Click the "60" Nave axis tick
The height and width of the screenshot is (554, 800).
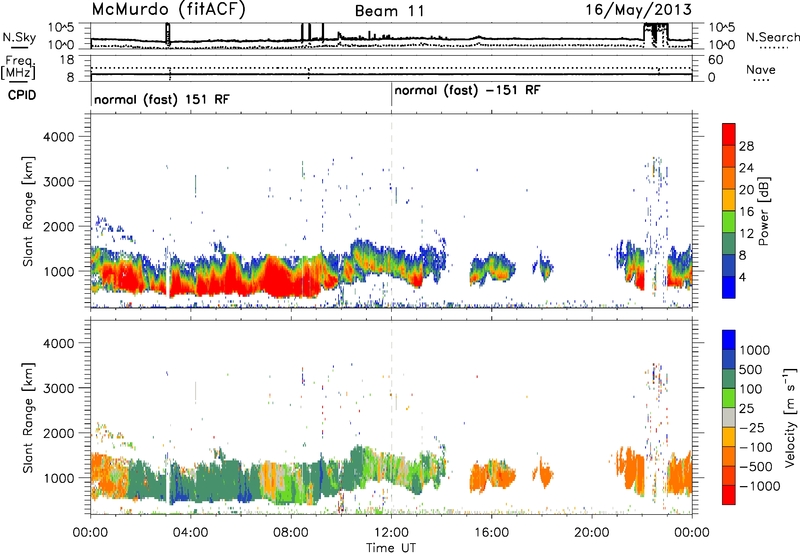coord(715,60)
